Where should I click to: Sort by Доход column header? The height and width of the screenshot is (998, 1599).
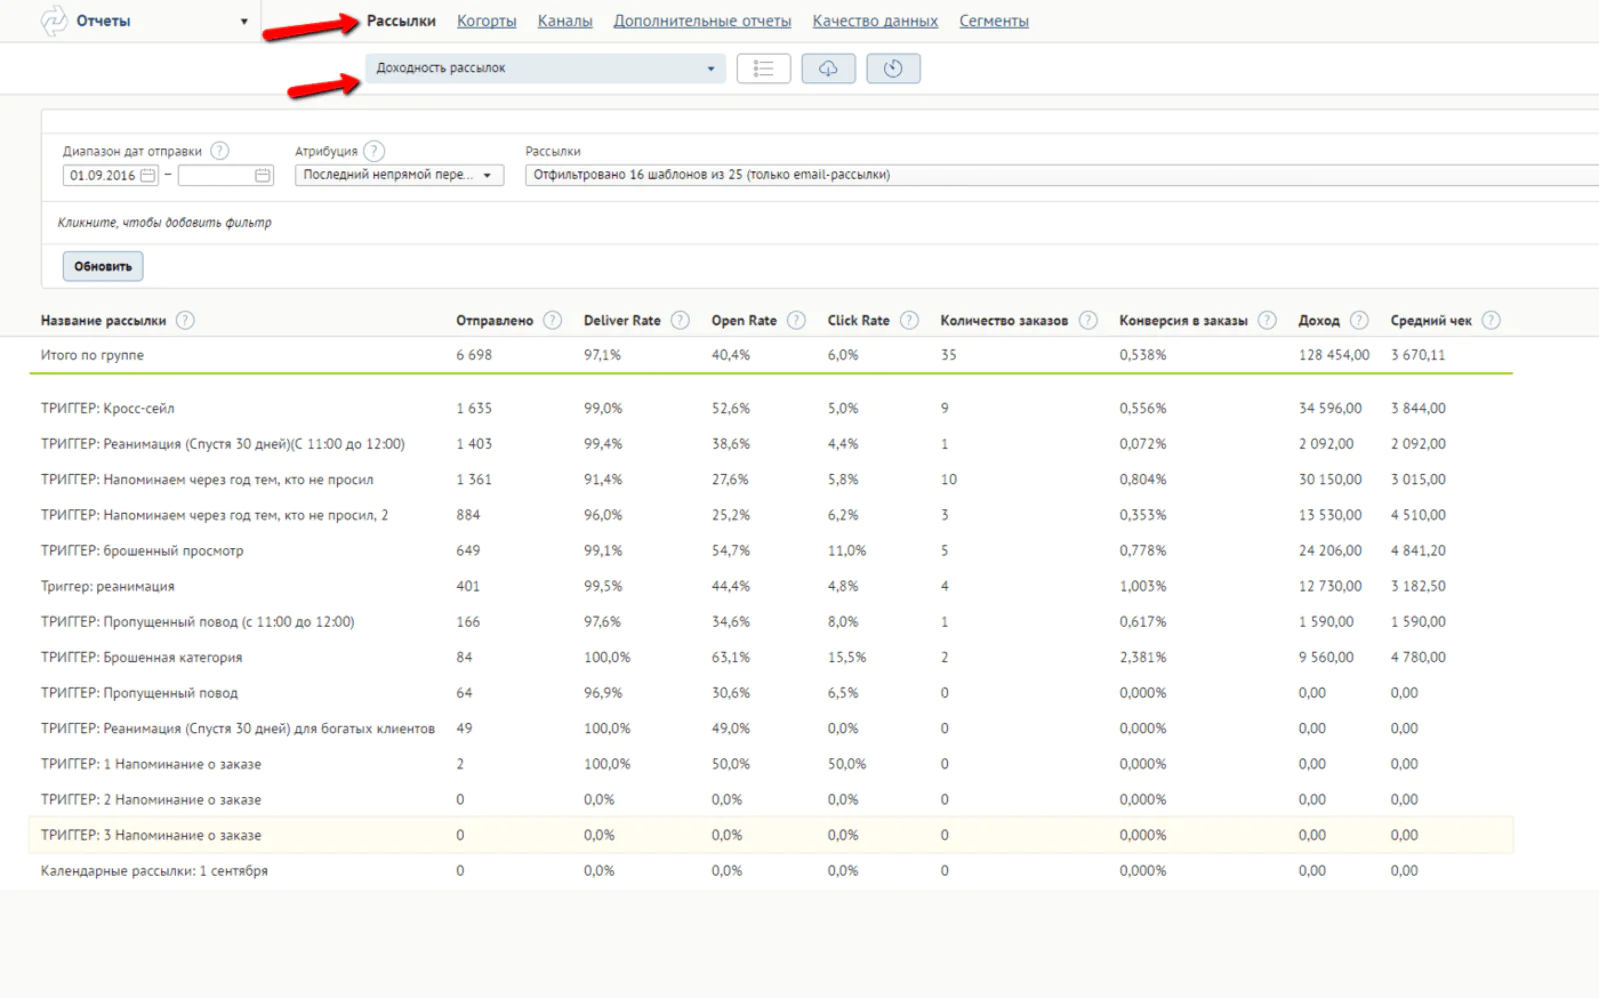pos(1319,320)
